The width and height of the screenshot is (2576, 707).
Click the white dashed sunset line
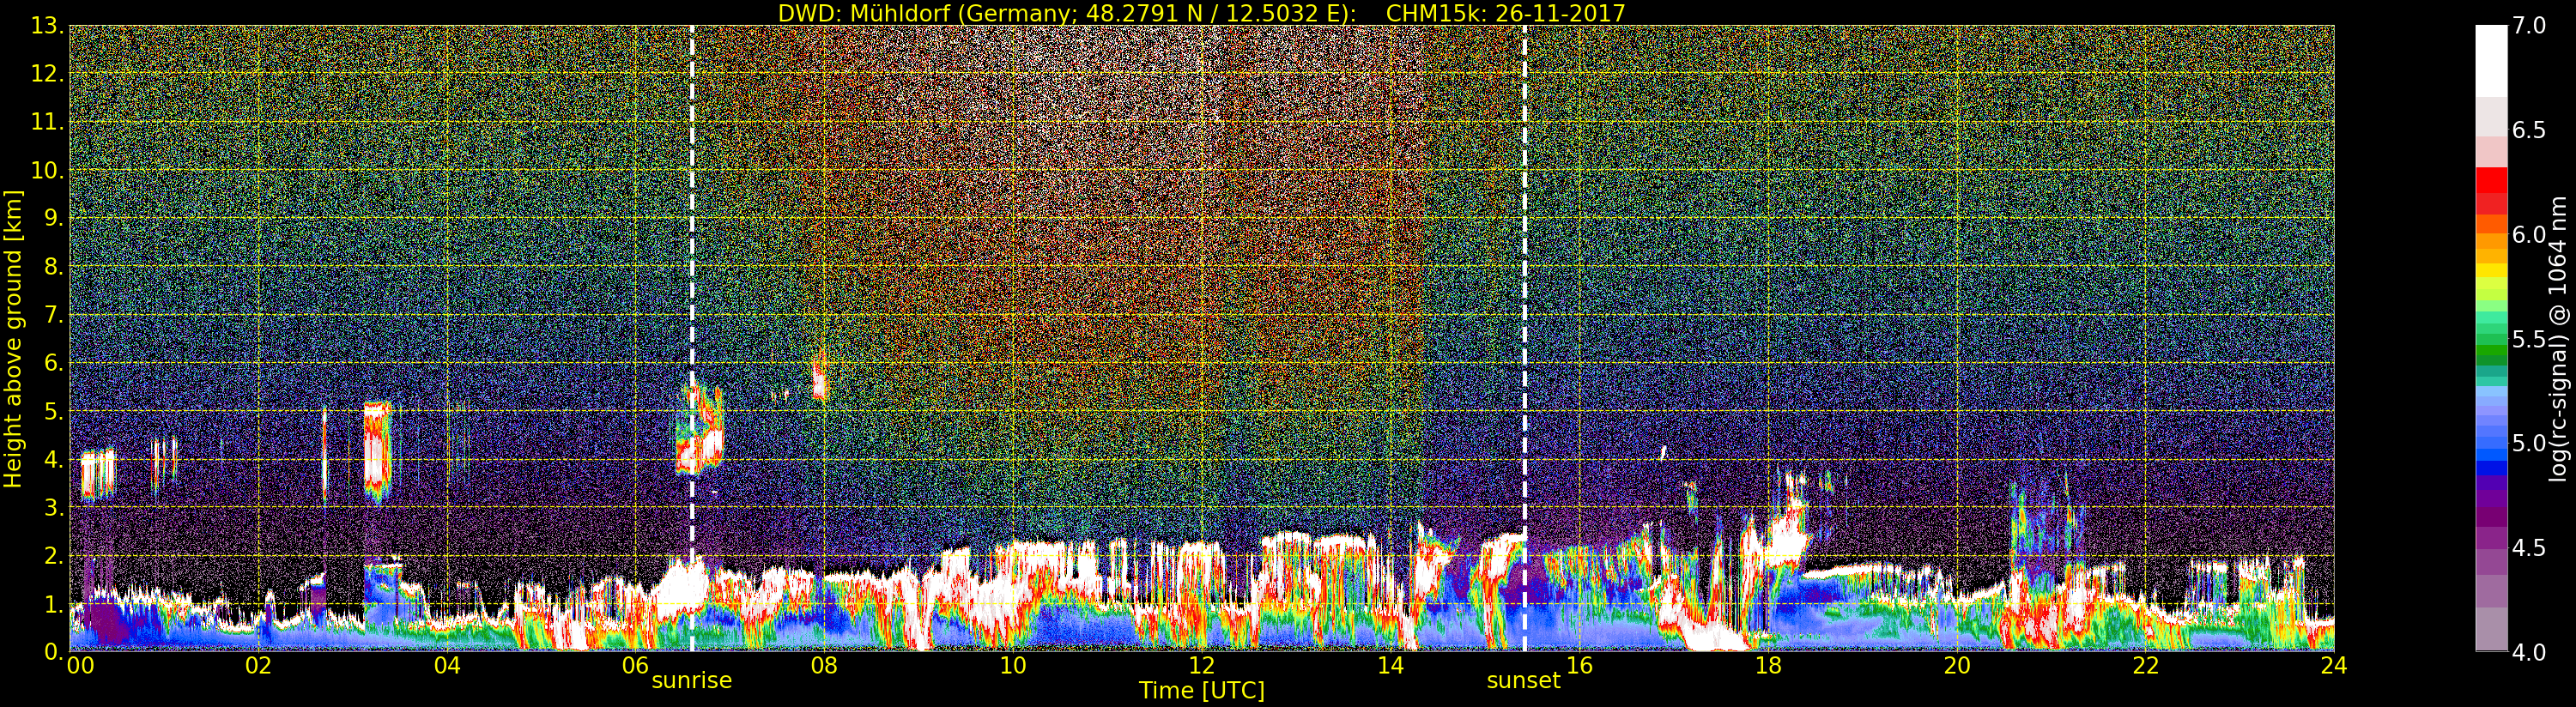pos(1524,338)
